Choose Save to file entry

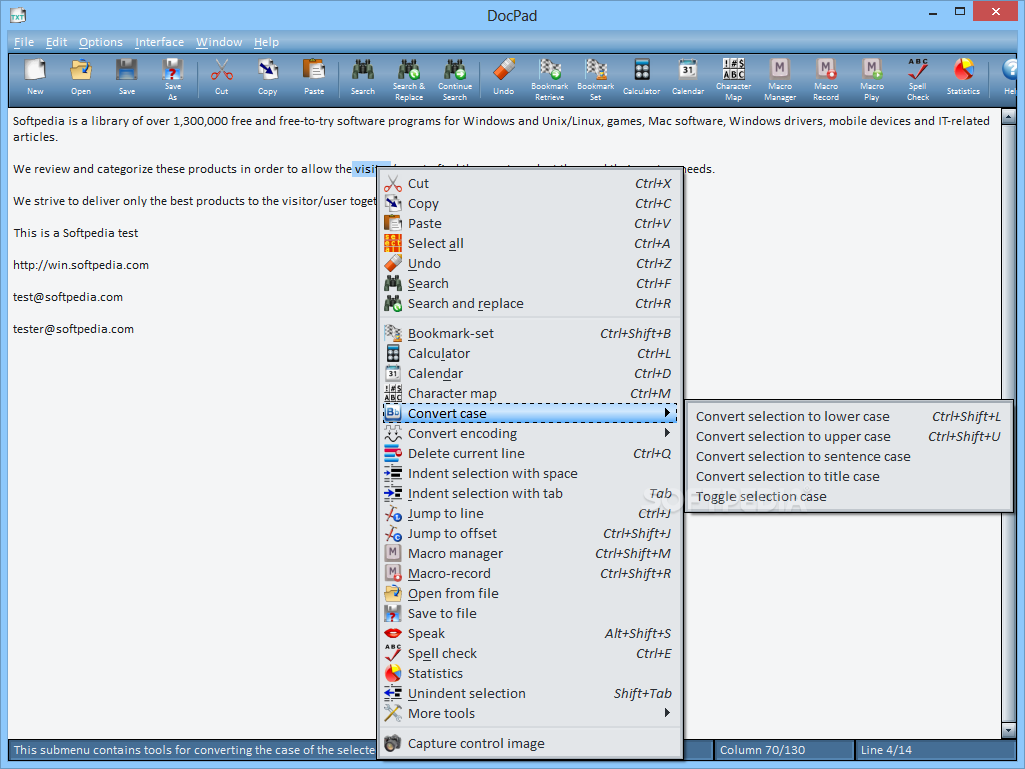point(529,613)
